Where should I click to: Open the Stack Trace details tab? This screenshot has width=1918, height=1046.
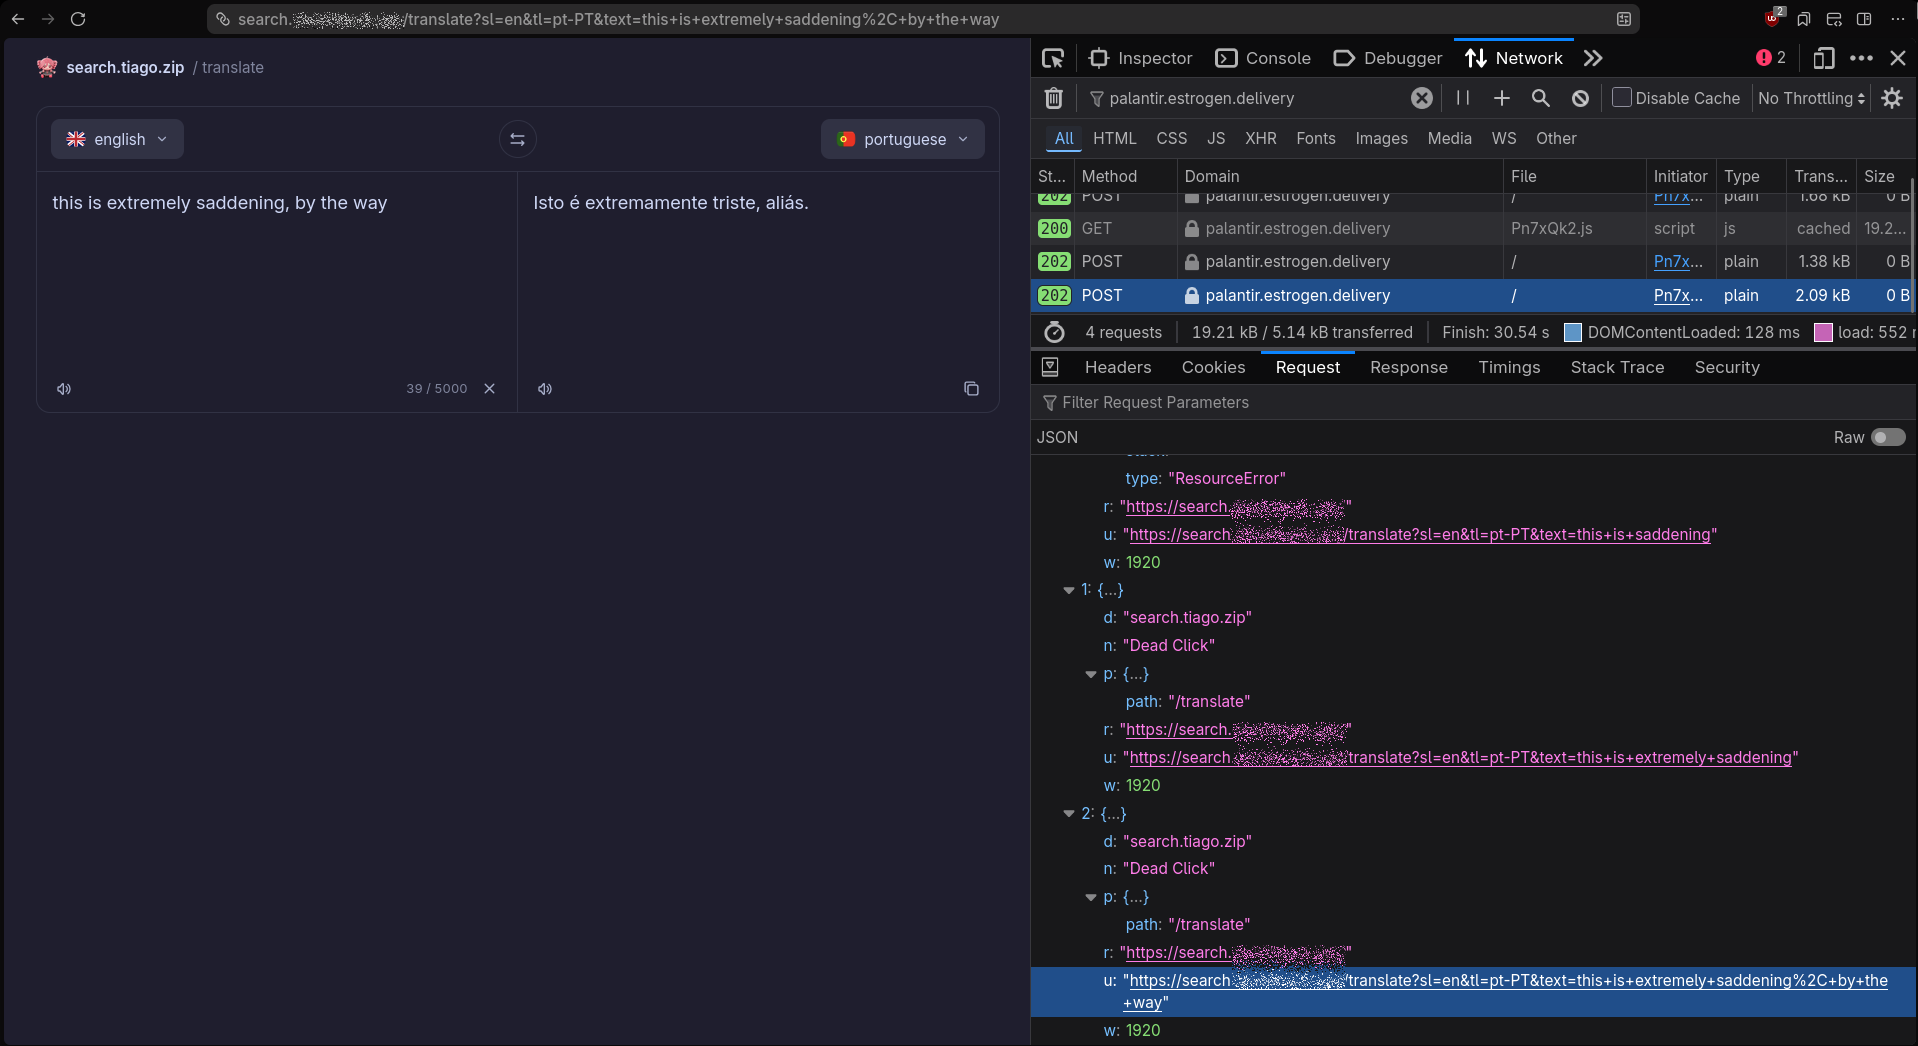tap(1617, 367)
